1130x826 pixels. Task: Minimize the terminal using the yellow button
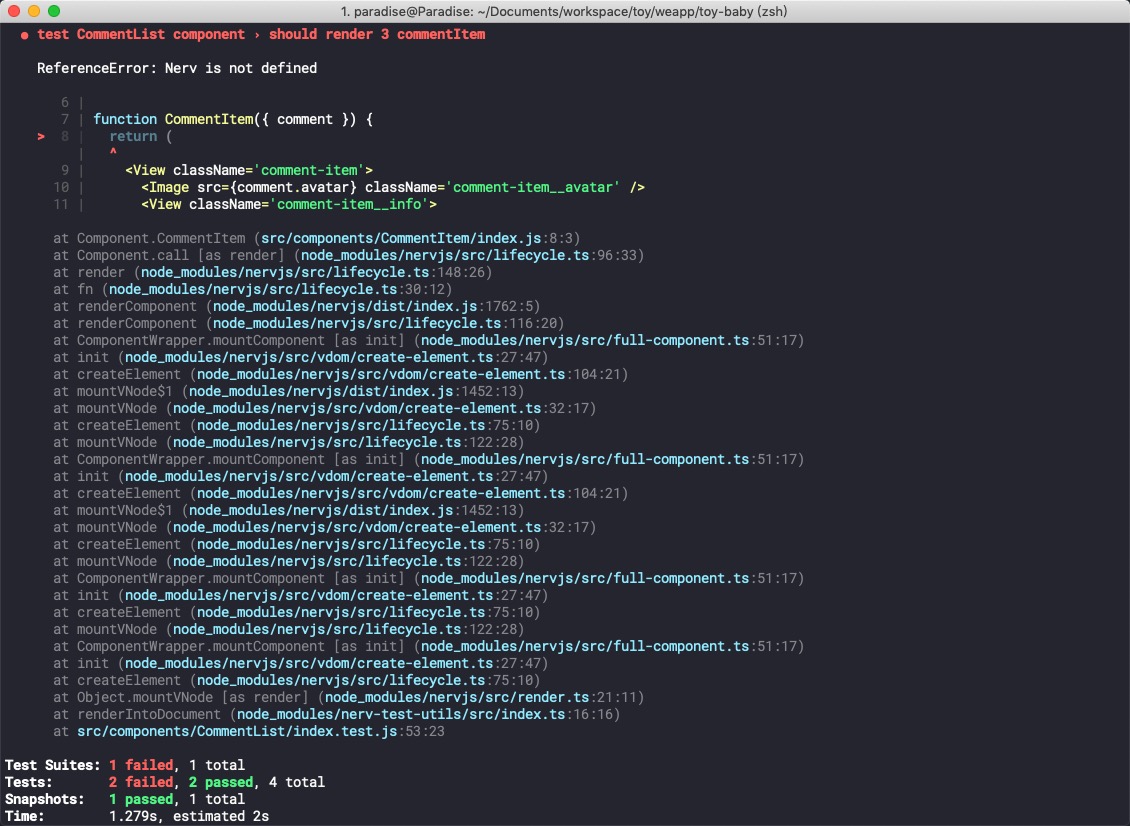tap(34, 11)
